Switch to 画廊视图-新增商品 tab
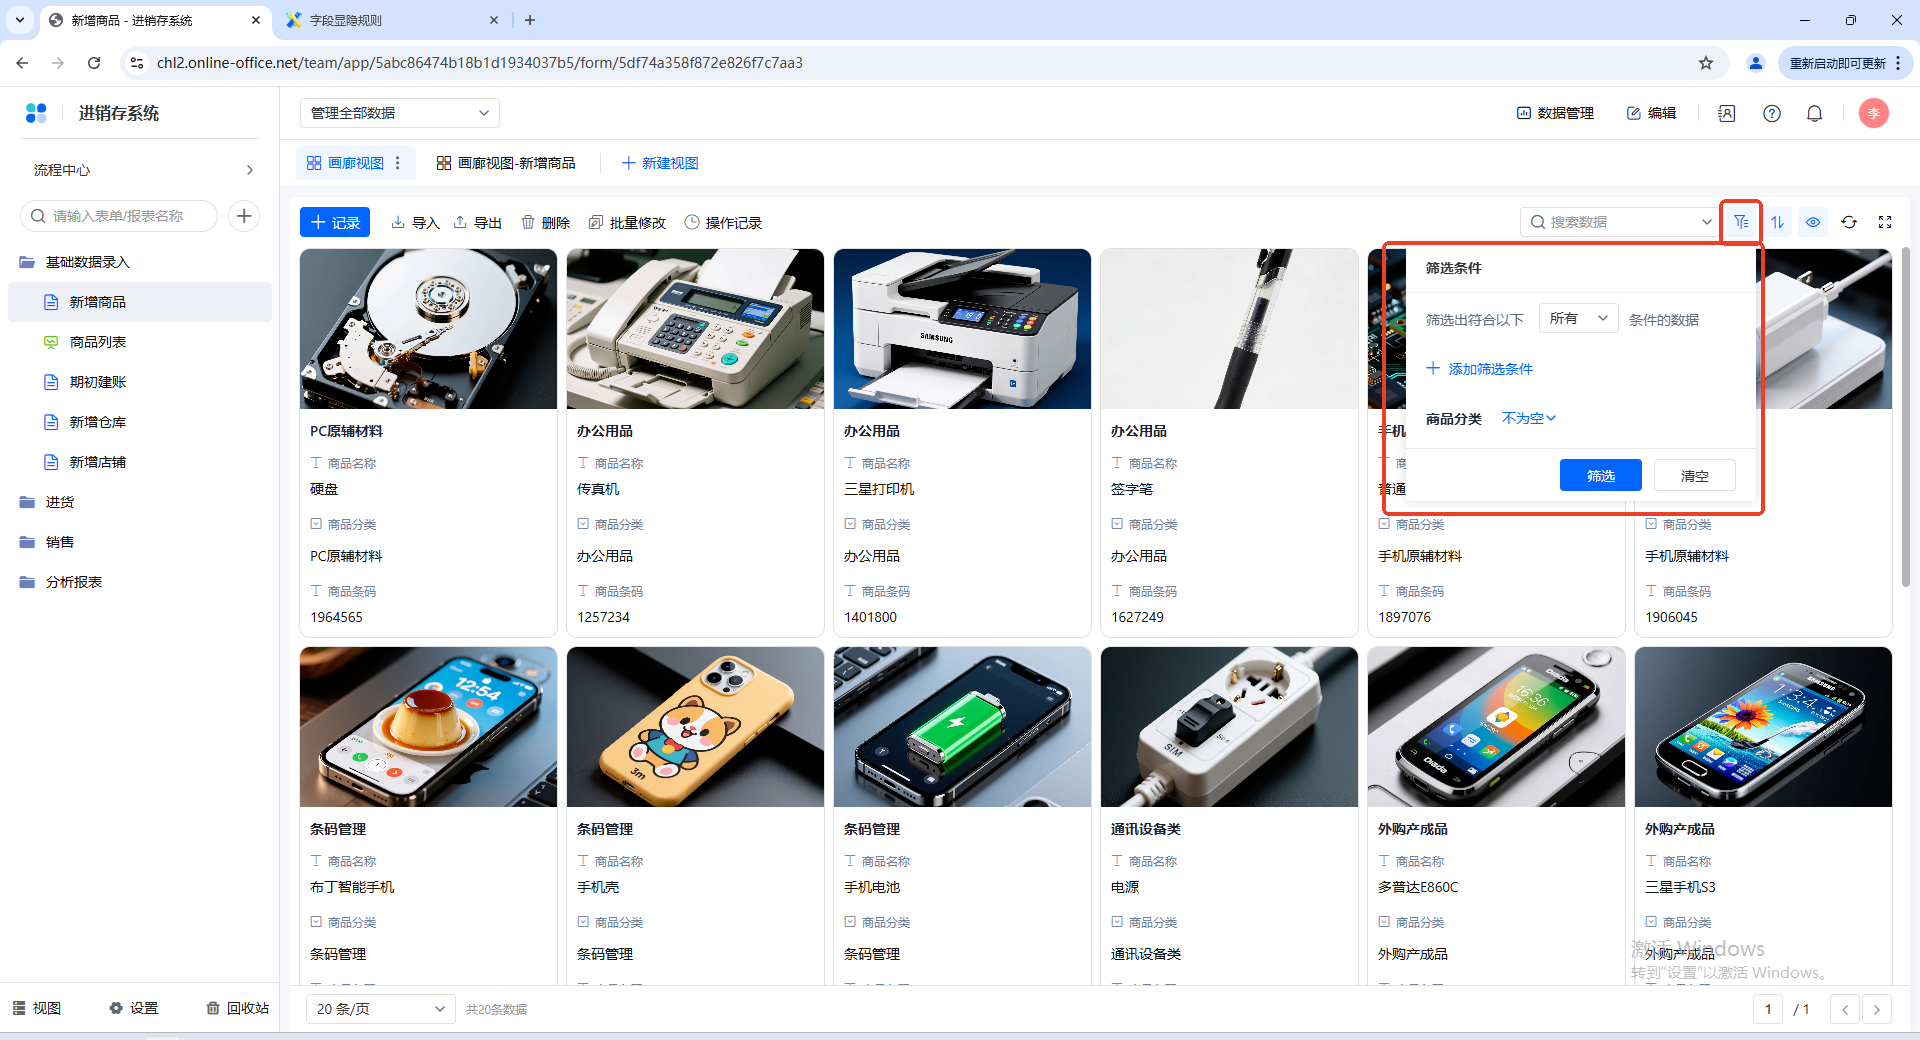Viewport: 1920px width, 1040px height. [506, 163]
